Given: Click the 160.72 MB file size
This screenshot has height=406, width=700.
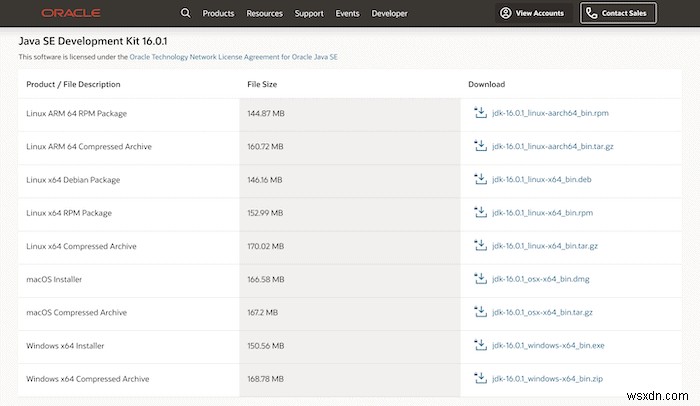Looking at the screenshot, I should coord(265,146).
